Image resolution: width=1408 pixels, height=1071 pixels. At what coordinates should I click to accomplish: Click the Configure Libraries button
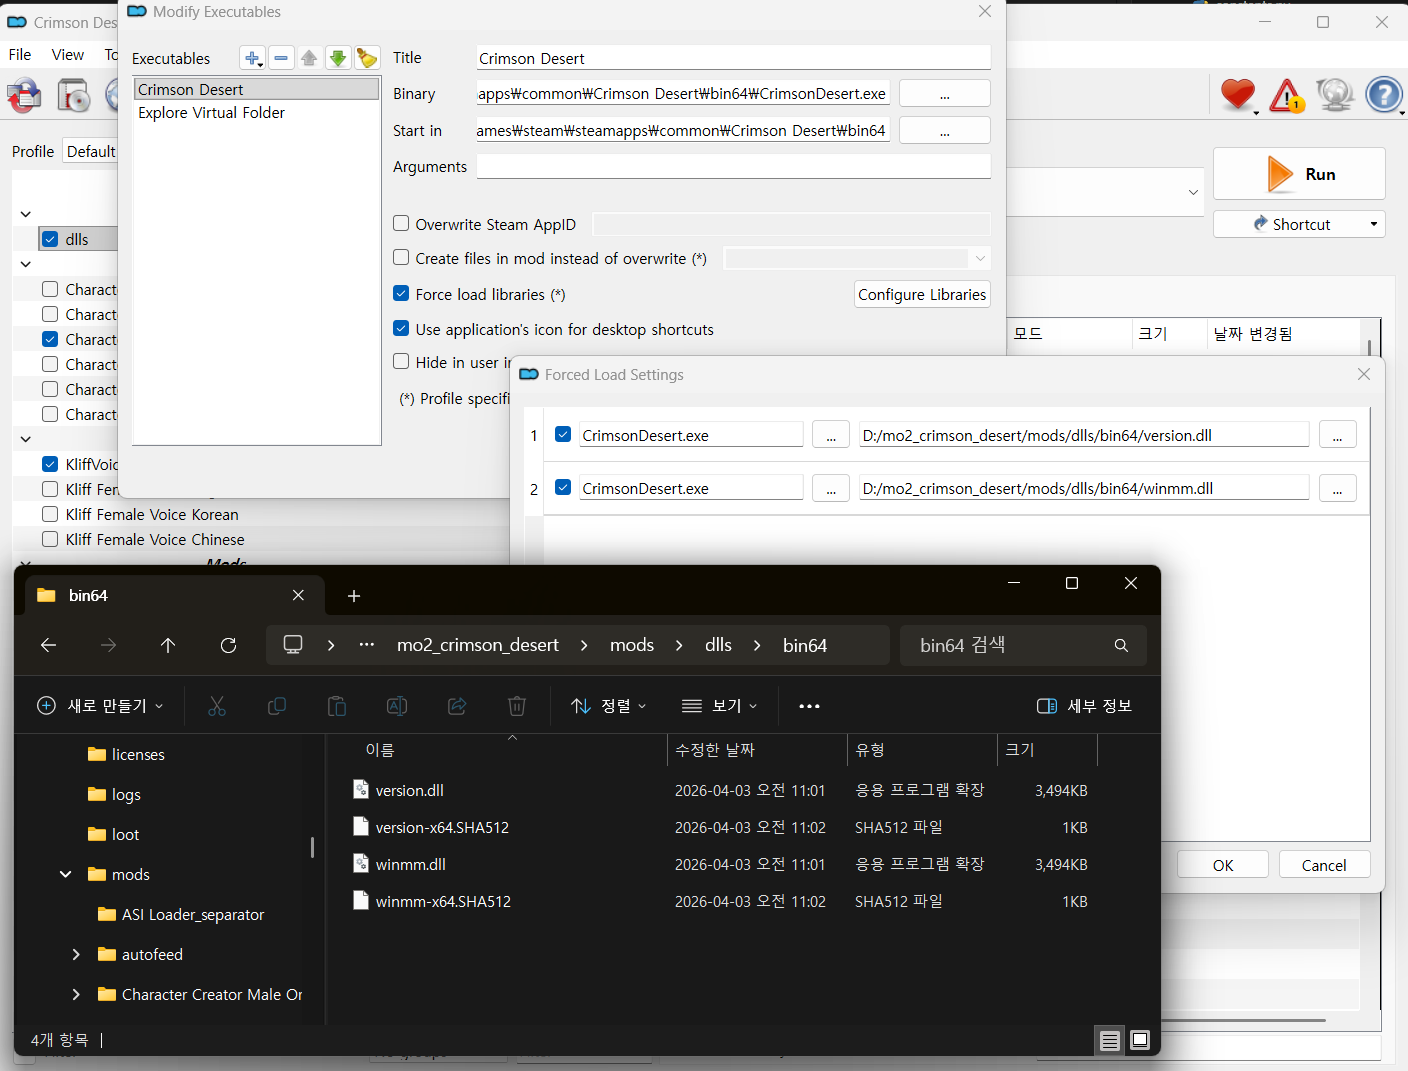tap(921, 294)
